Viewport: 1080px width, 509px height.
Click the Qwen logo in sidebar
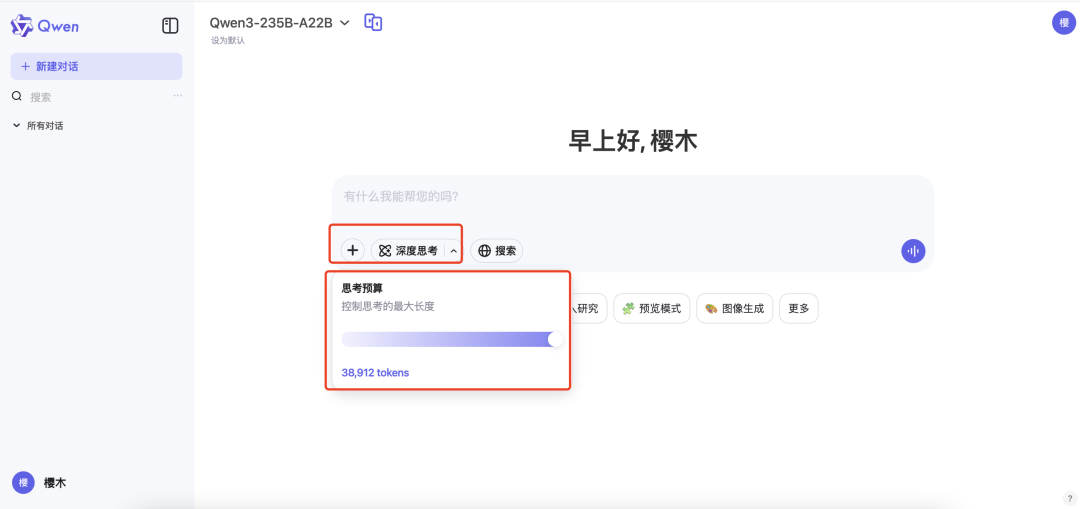45,26
